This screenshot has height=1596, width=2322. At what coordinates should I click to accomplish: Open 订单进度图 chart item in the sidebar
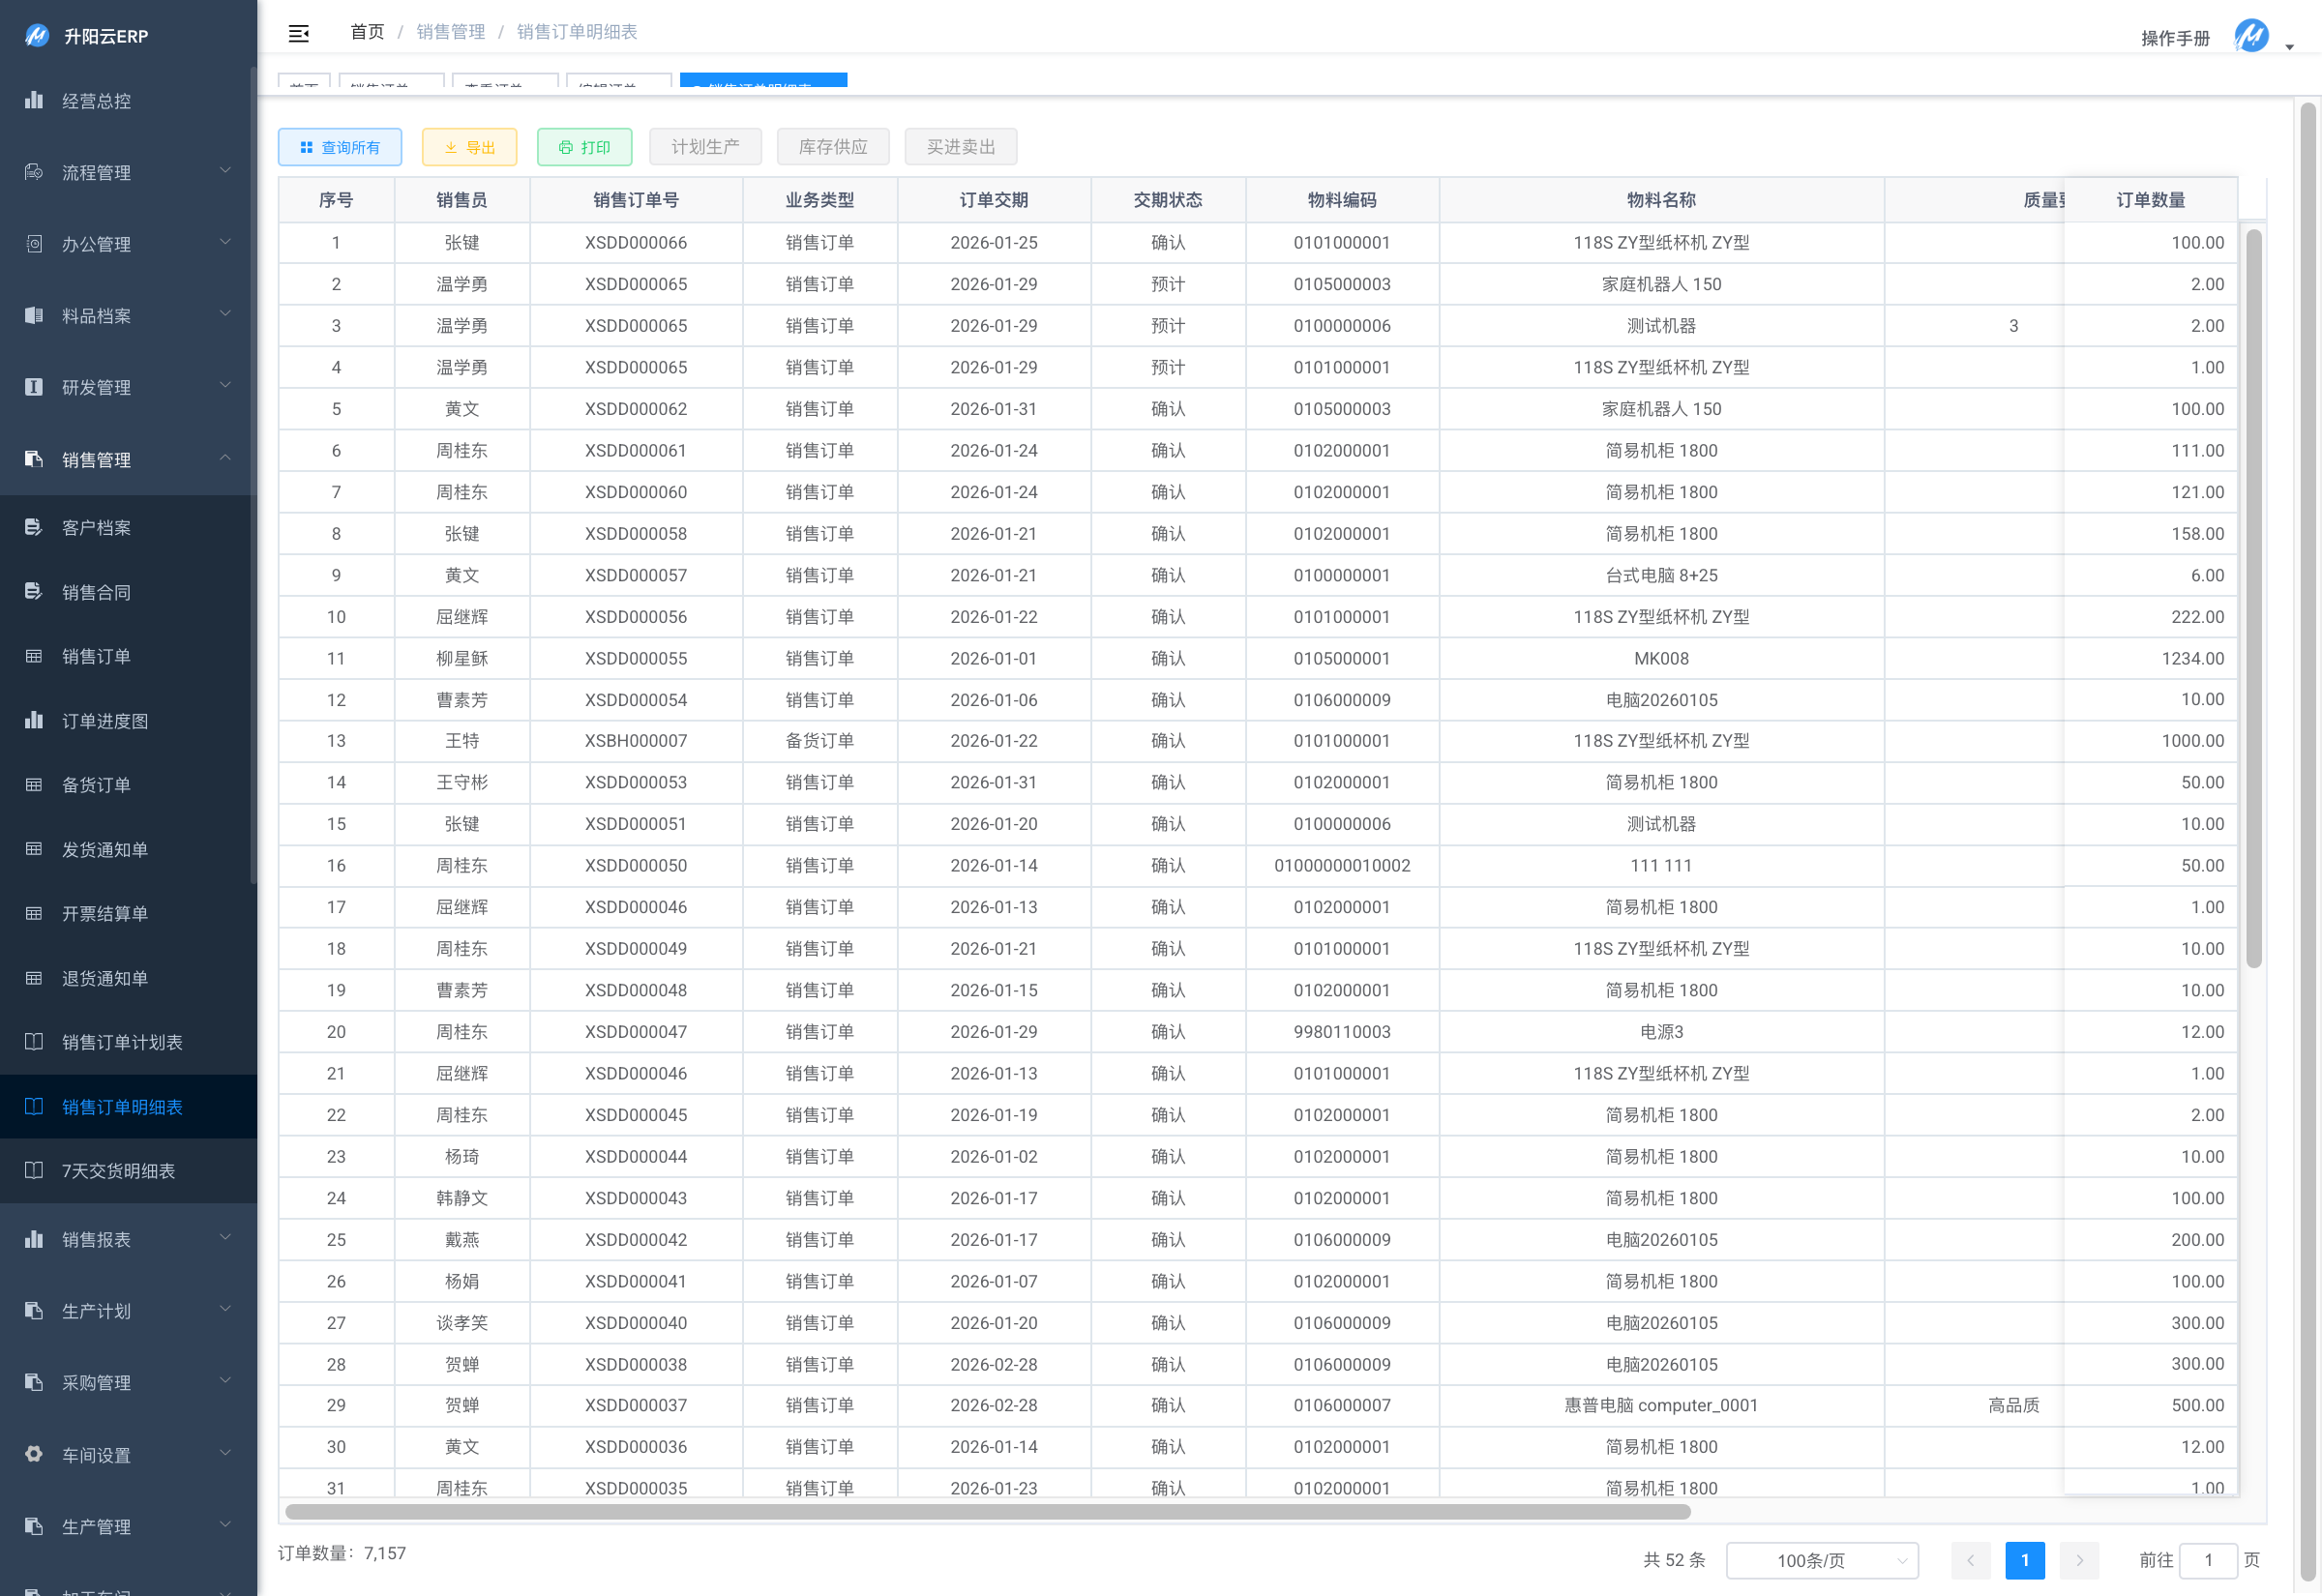(x=104, y=721)
